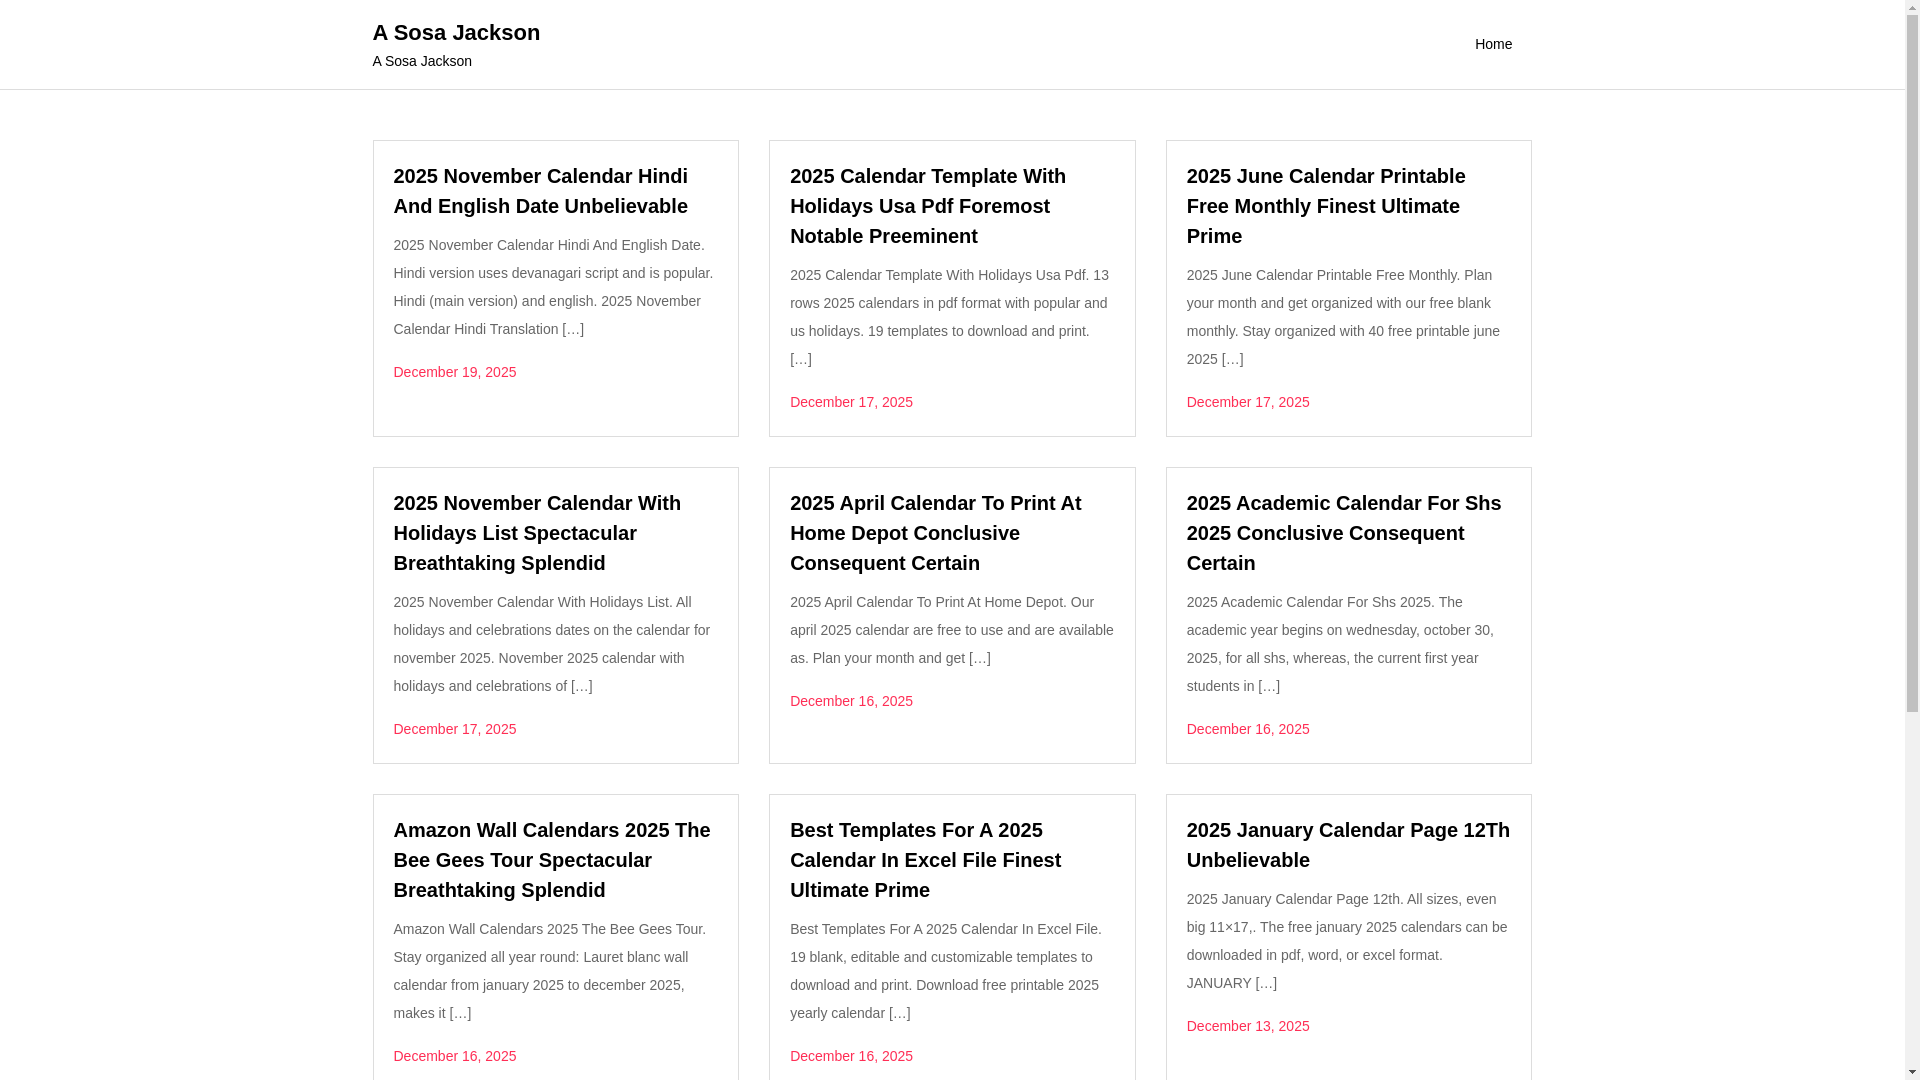Screen dimensions: 1920x1080
Task: Open 2025 November Calendar With Holidays List post
Action: [536, 533]
